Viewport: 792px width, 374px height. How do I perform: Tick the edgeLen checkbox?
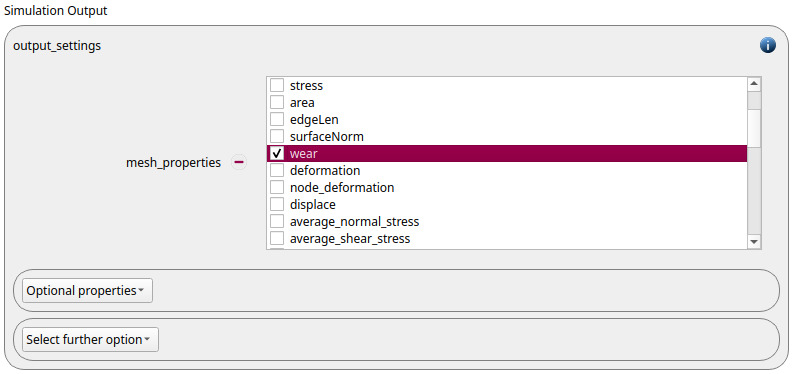pyautogui.click(x=277, y=119)
